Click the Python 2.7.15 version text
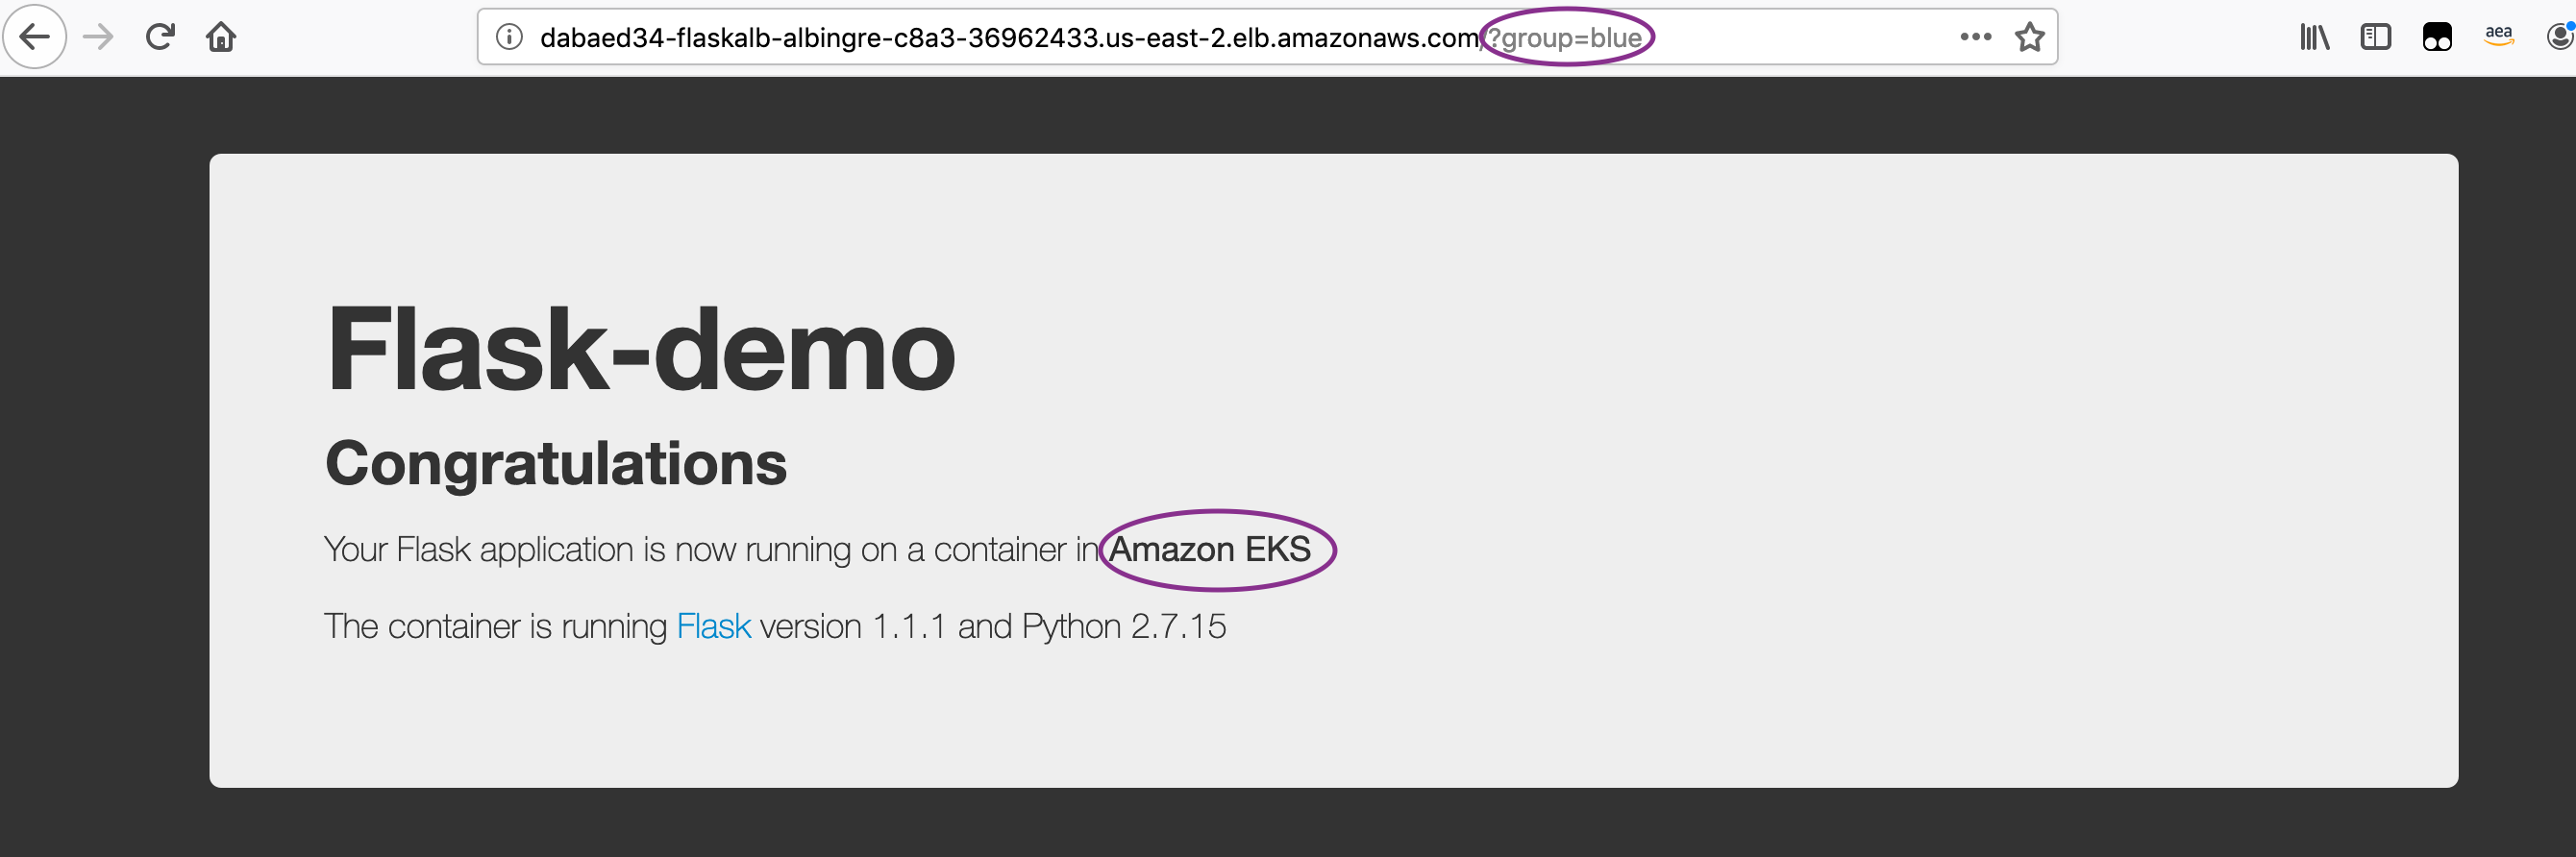The width and height of the screenshot is (2576, 857). click(x=1124, y=626)
